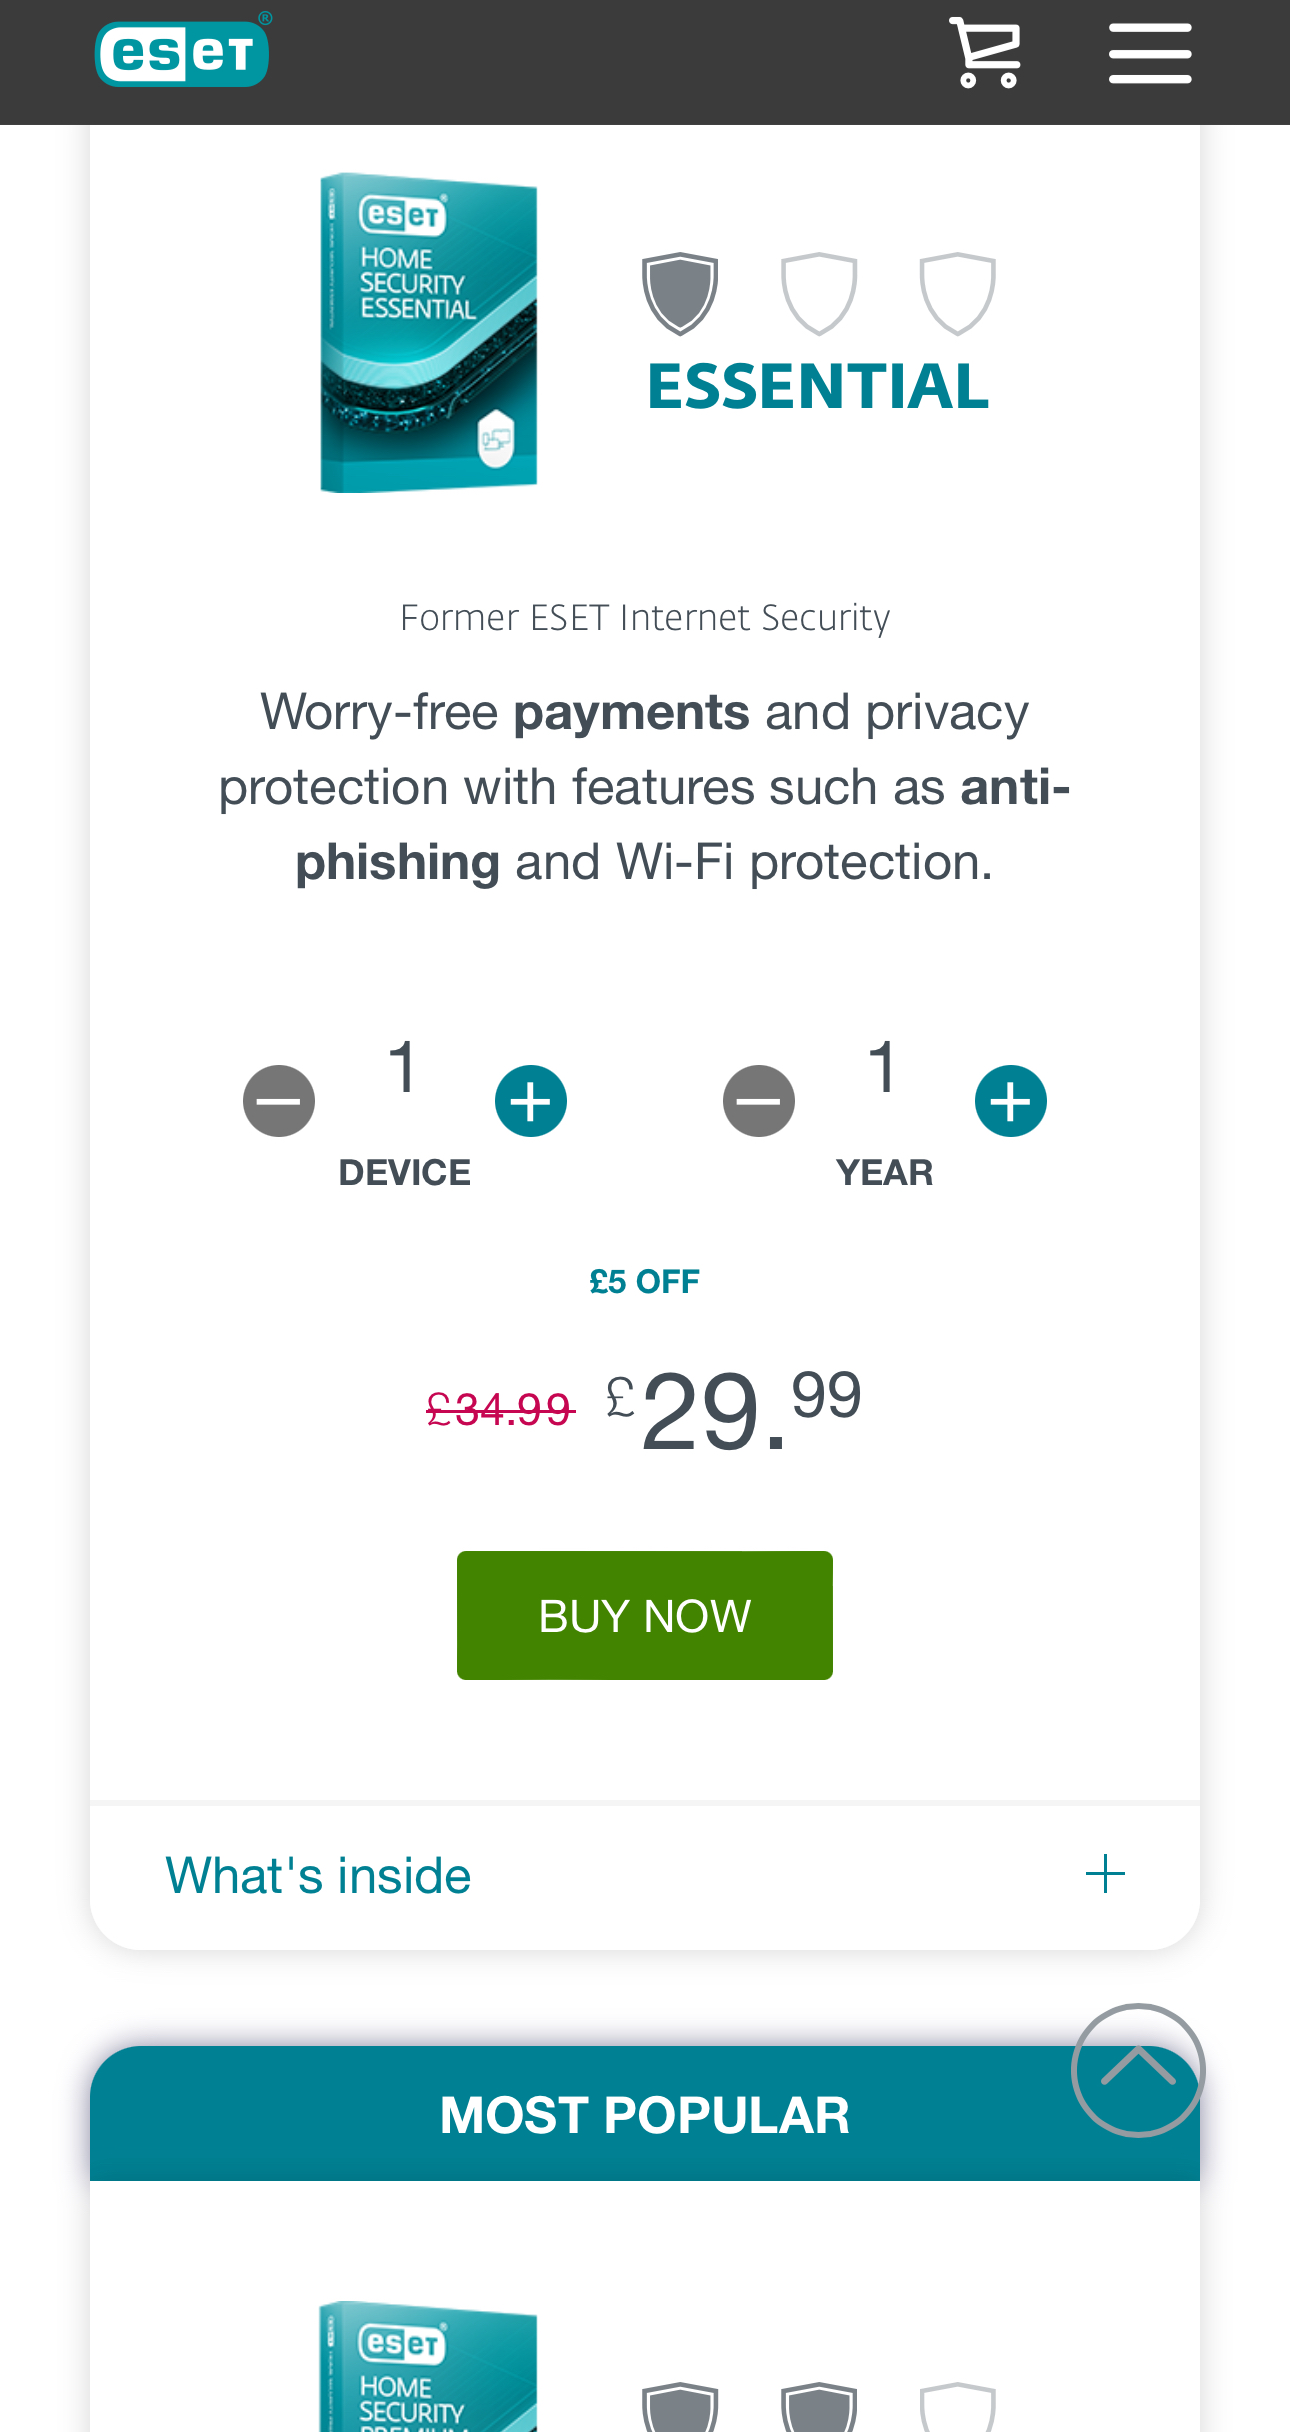Click the crossed-out £34.99 price
This screenshot has height=2432, width=1290.
(x=500, y=1410)
